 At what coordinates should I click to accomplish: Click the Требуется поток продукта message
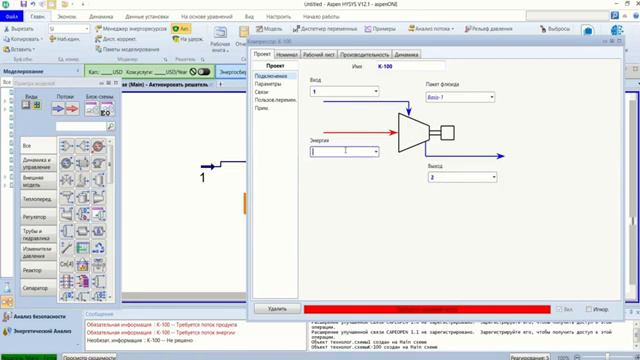point(162,325)
